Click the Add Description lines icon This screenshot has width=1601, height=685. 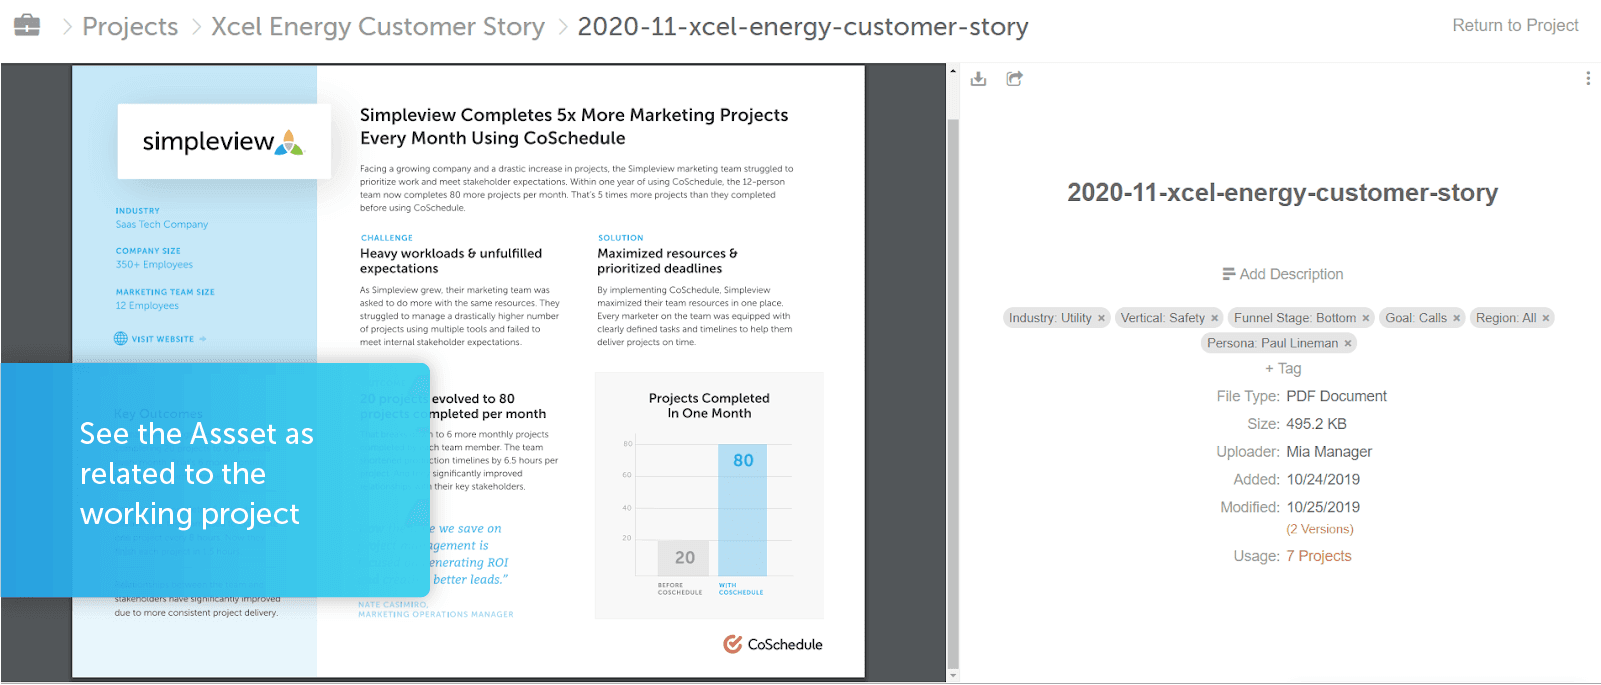pos(1229,274)
